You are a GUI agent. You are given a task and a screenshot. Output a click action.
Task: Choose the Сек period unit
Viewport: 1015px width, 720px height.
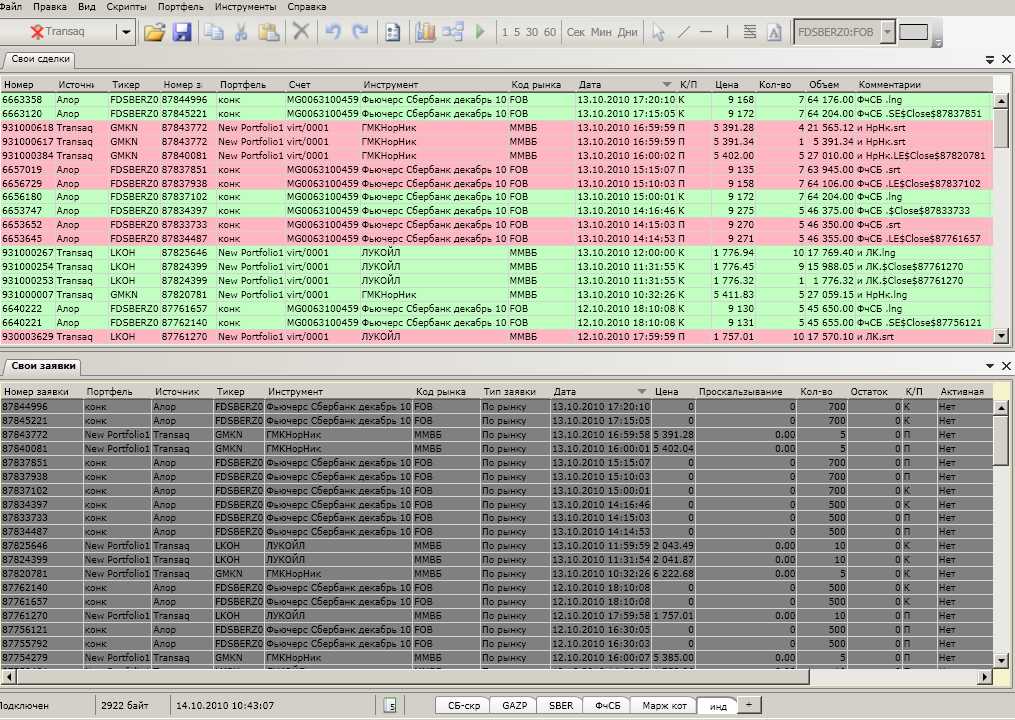pyautogui.click(x=575, y=32)
